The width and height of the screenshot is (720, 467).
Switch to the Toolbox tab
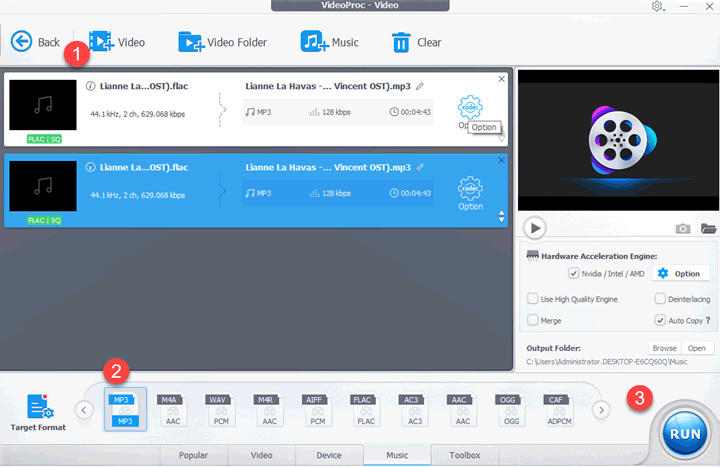coord(465,455)
